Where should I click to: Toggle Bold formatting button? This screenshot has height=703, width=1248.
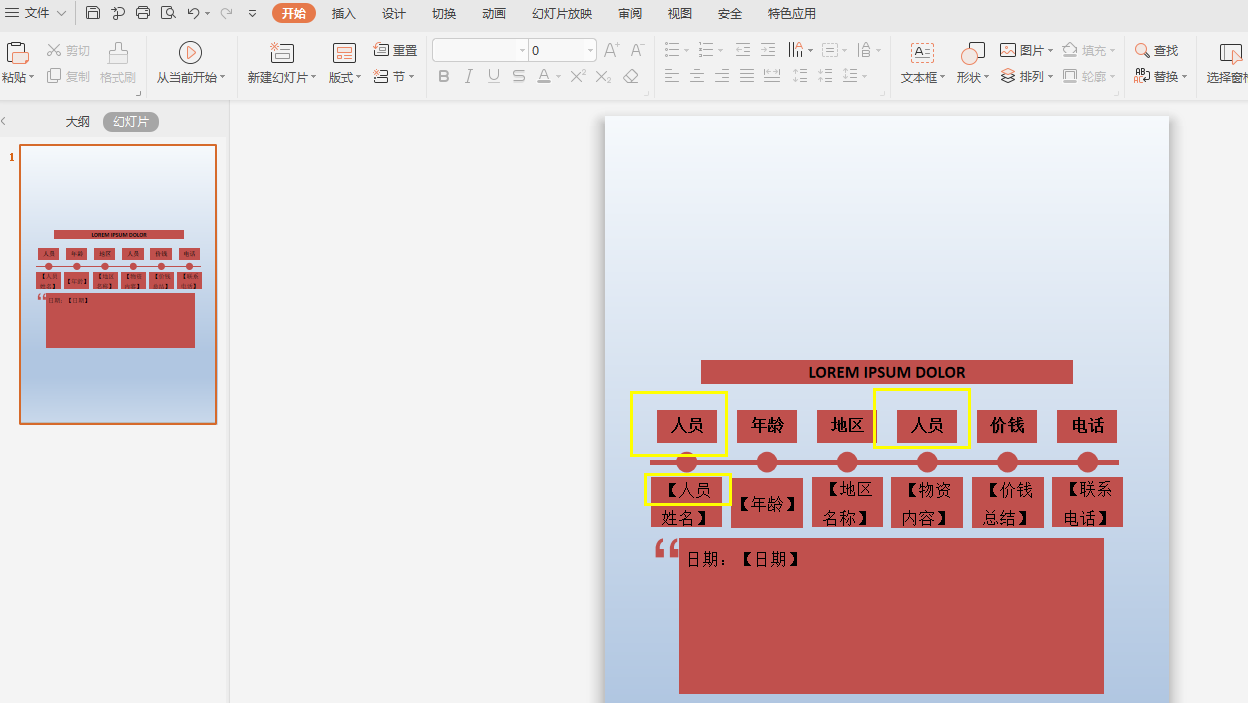[x=444, y=76]
